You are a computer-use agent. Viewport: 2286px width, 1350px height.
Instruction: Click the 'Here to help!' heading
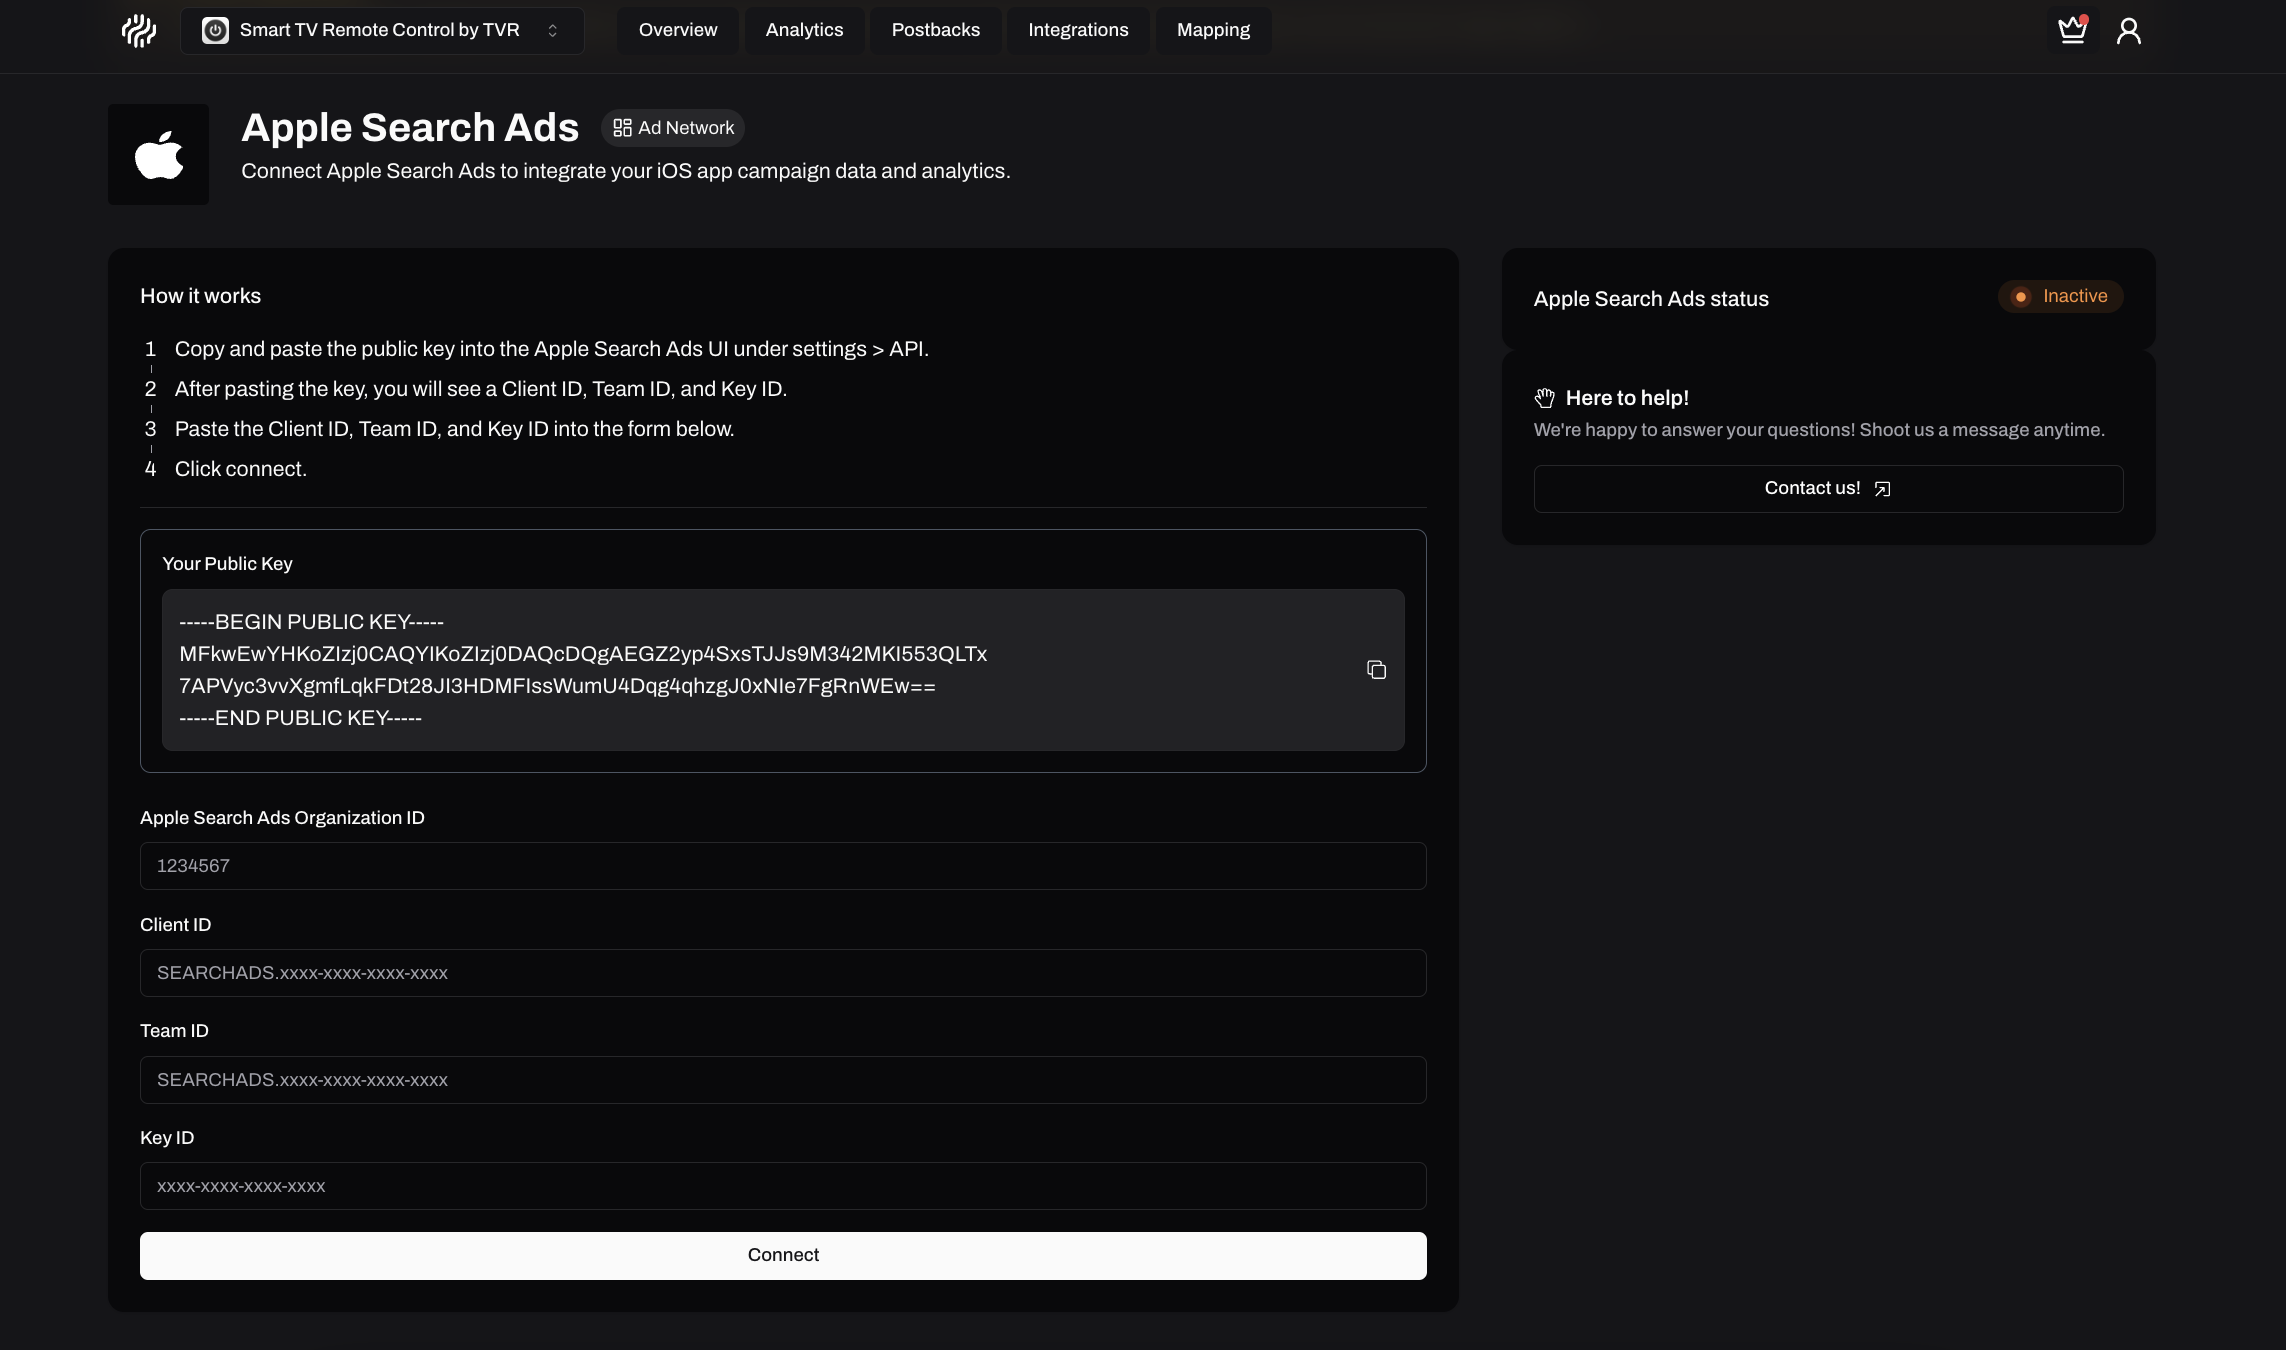point(1627,398)
